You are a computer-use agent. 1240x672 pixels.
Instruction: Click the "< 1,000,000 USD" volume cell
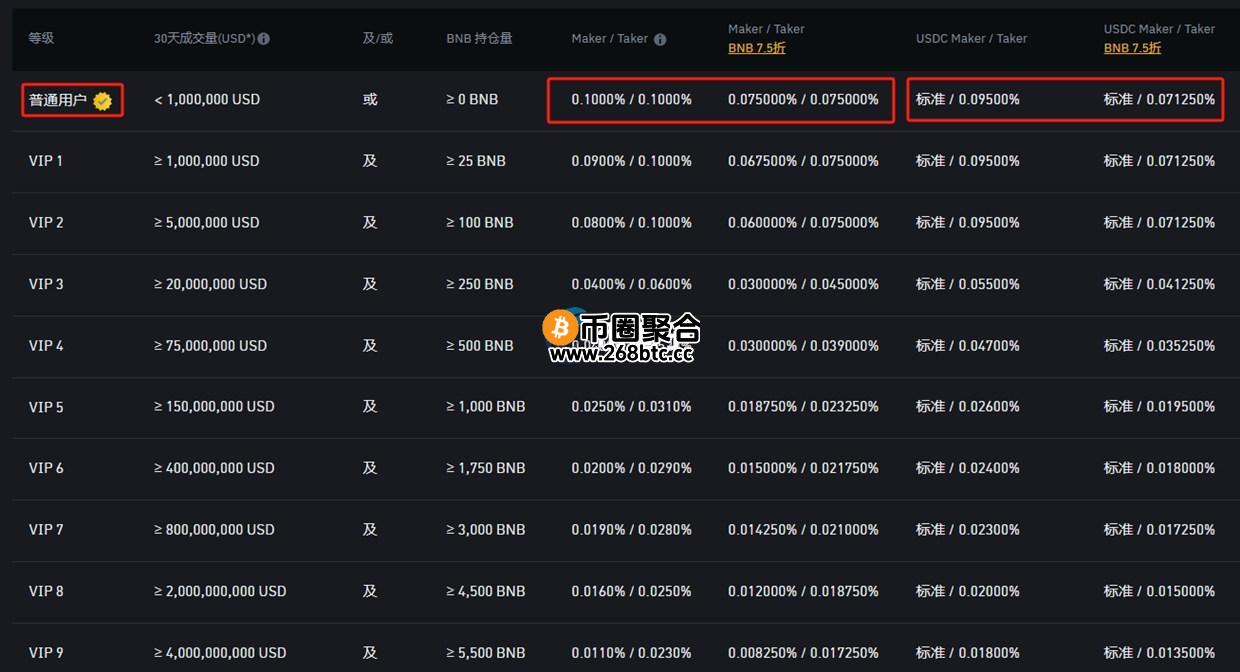pyautogui.click(x=207, y=100)
